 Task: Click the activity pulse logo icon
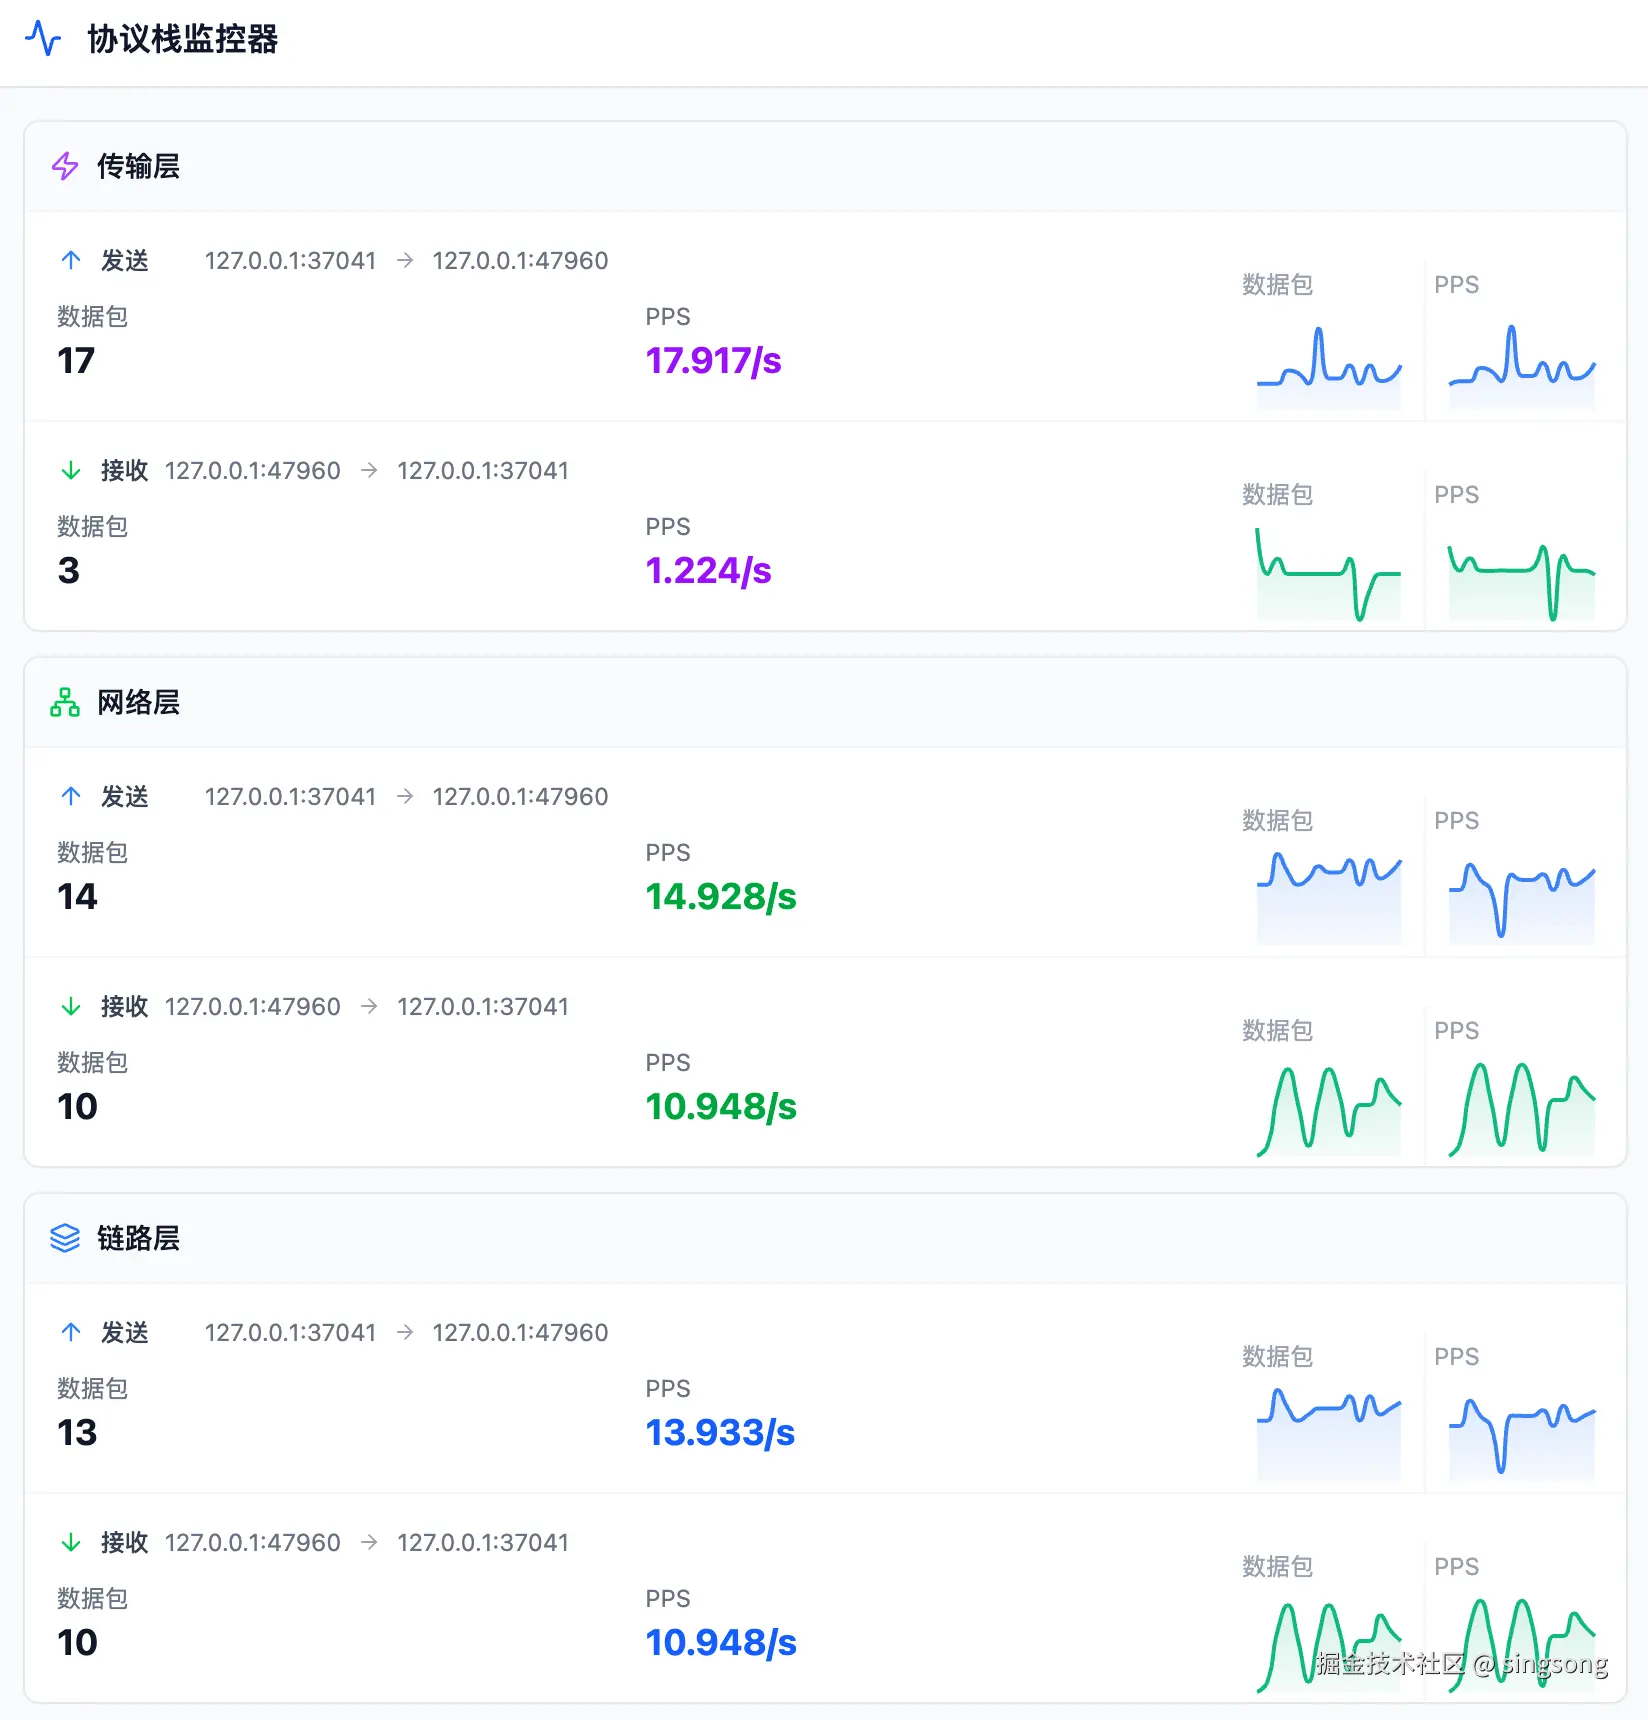[43, 39]
